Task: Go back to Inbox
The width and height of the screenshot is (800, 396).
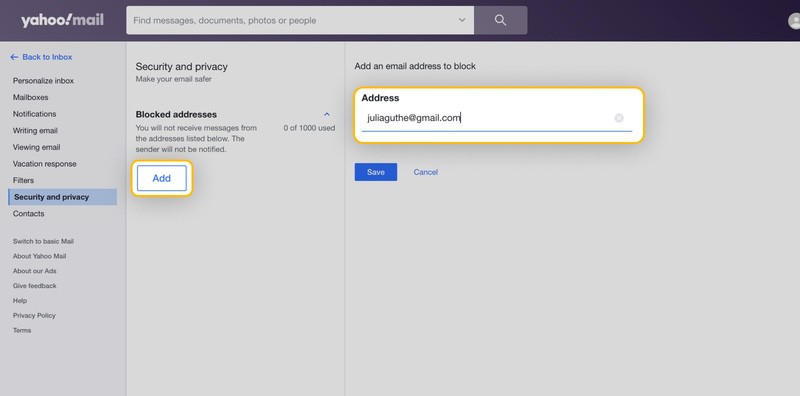Action: coord(41,57)
